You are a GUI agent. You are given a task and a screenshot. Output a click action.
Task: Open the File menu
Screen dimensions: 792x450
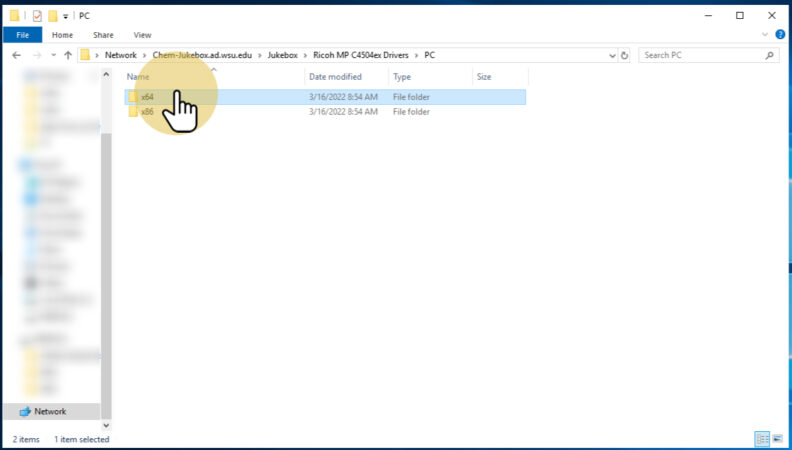point(21,34)
